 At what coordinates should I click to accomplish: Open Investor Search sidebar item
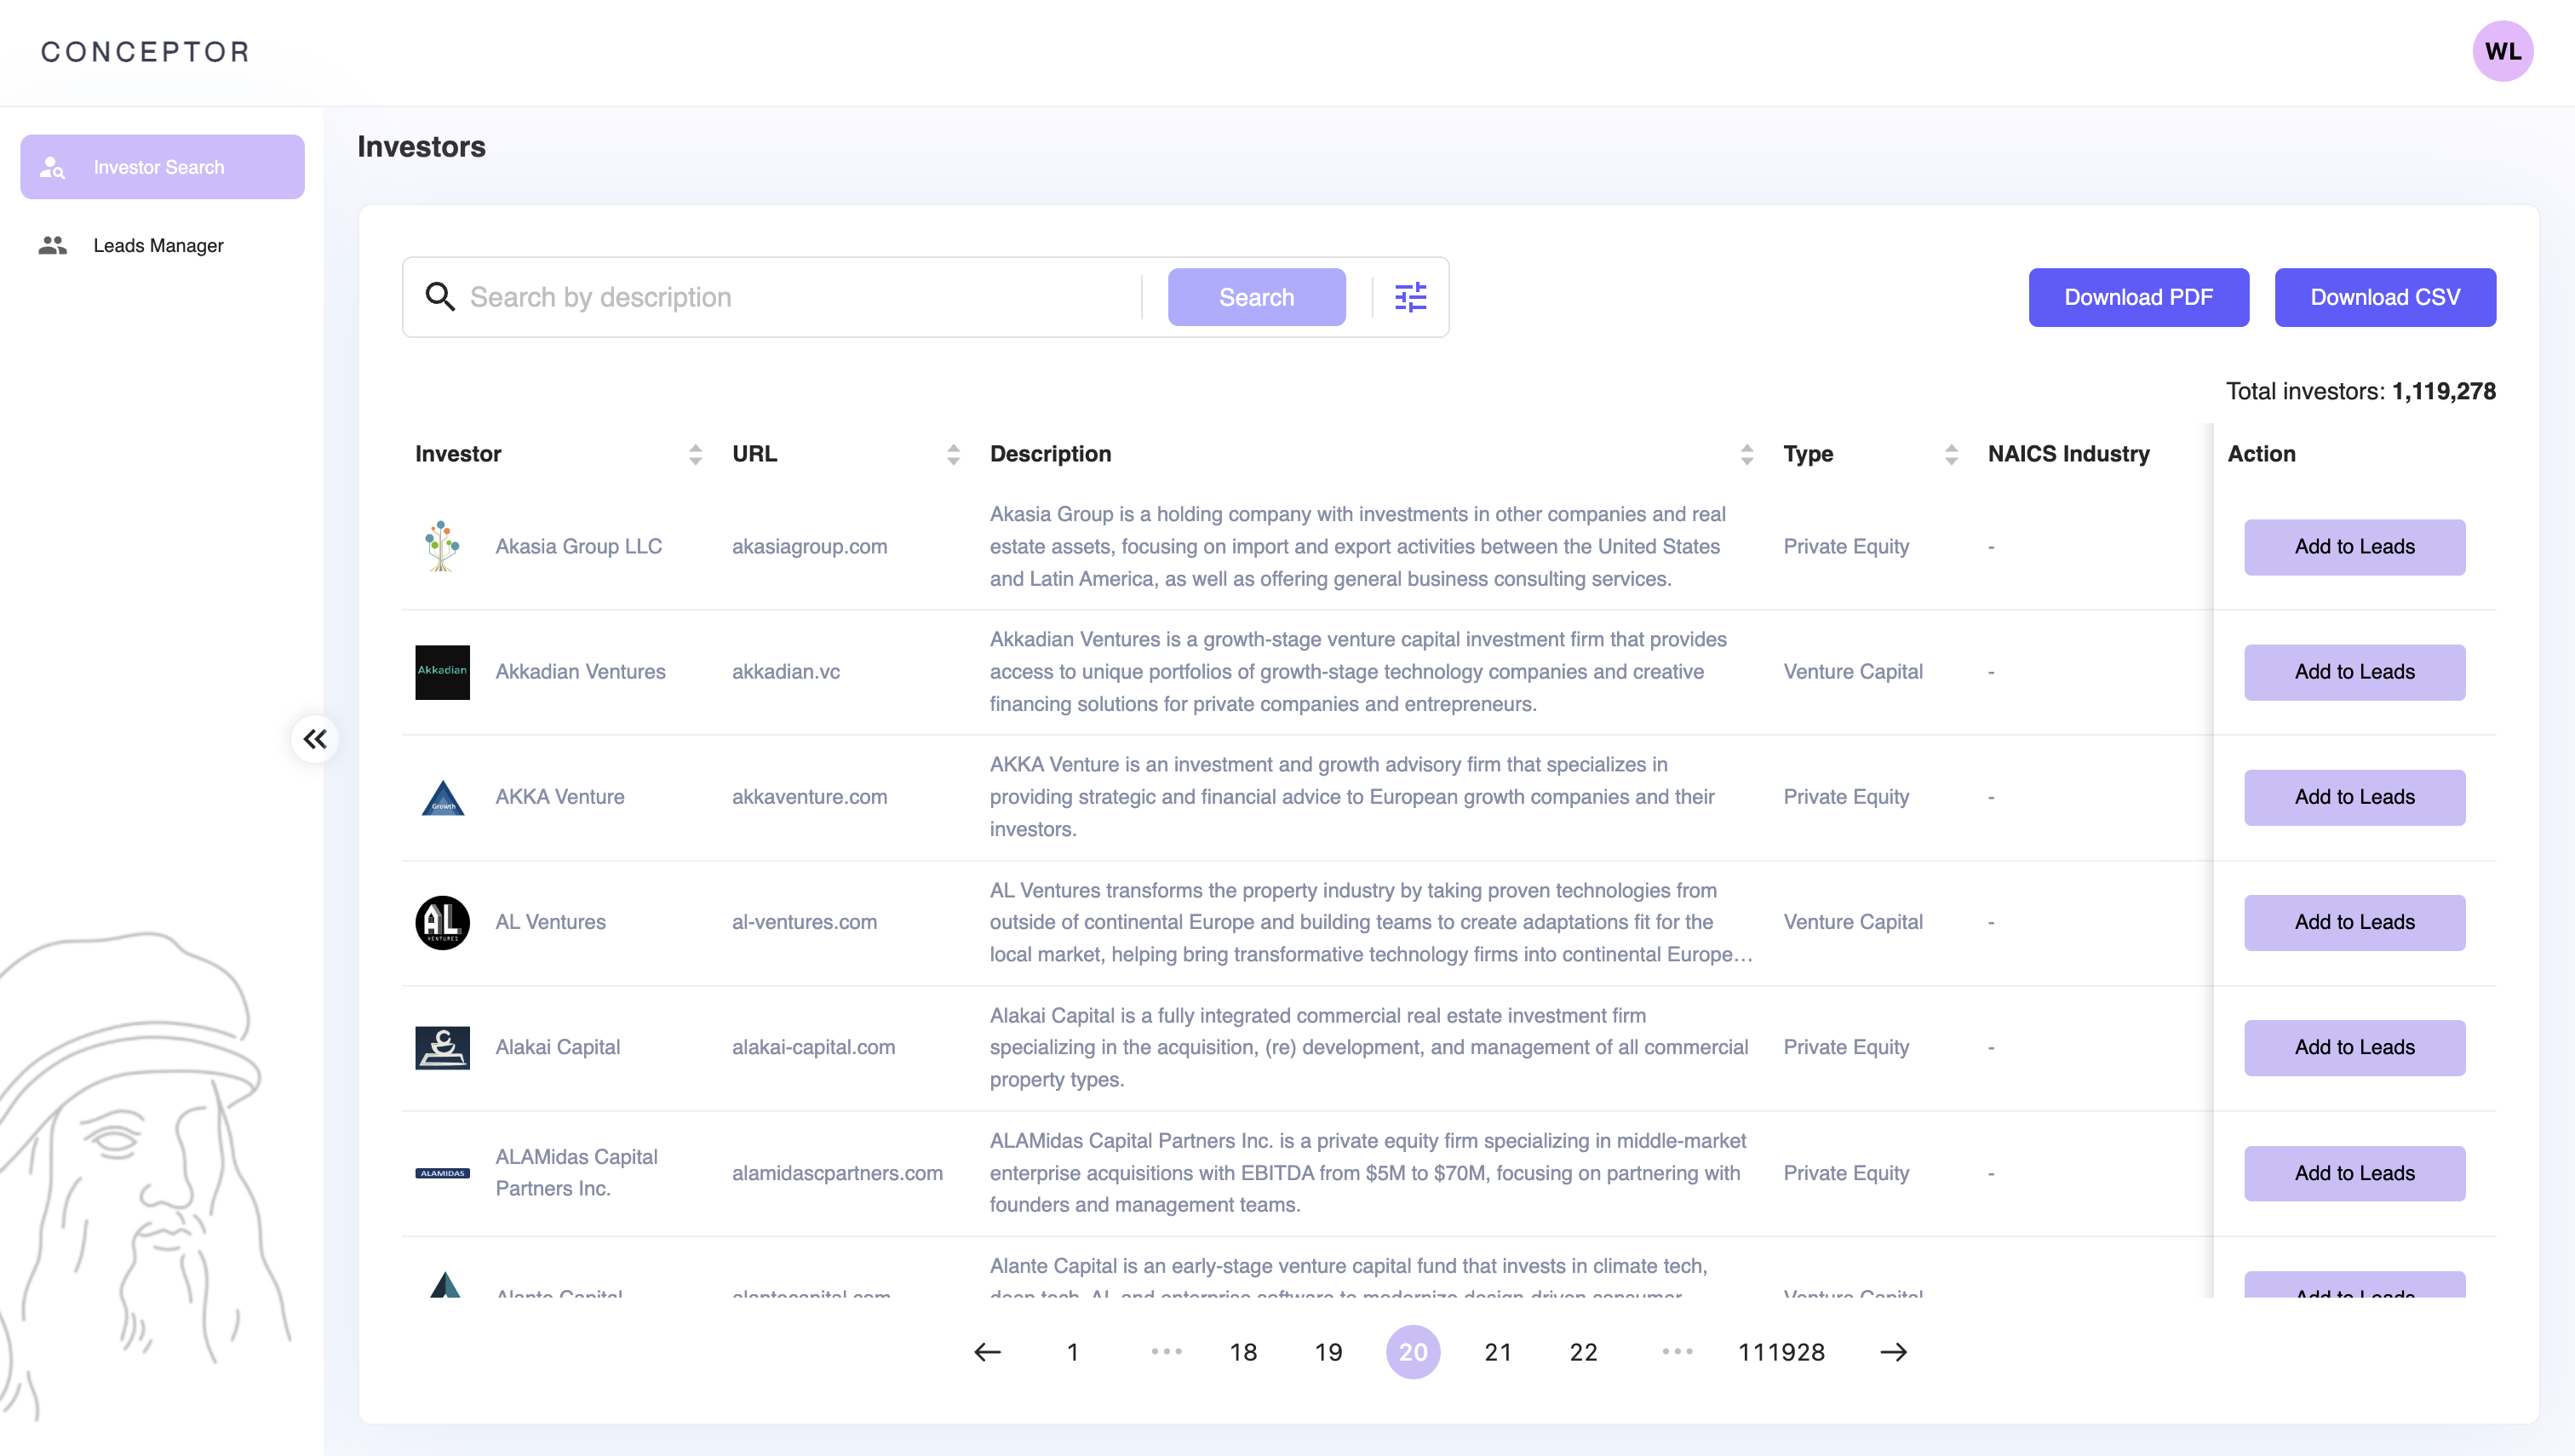(162, 167)
